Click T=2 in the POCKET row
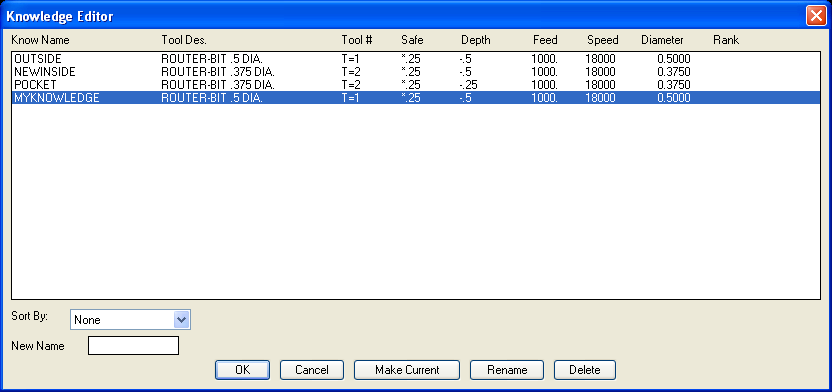 click(351, 85)
